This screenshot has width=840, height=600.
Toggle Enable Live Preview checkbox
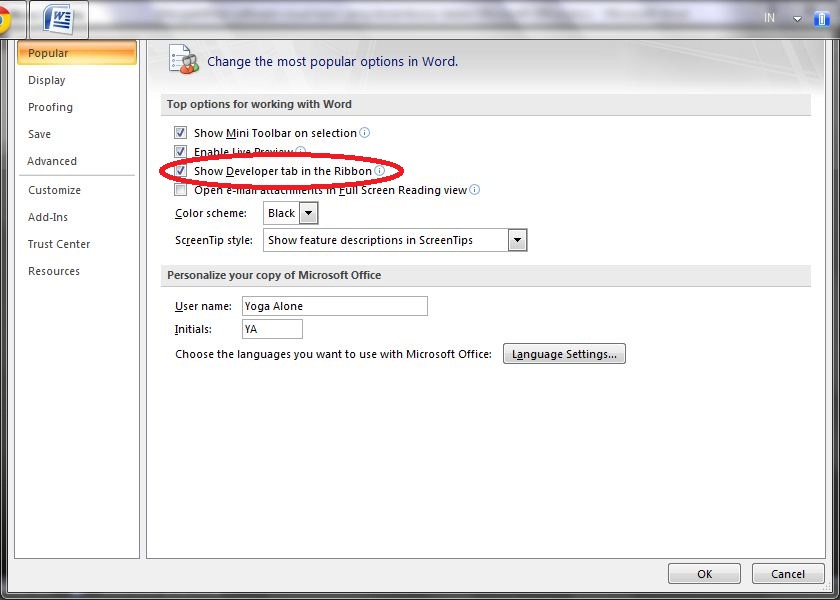pyautogui.click(x=181, y=152)
